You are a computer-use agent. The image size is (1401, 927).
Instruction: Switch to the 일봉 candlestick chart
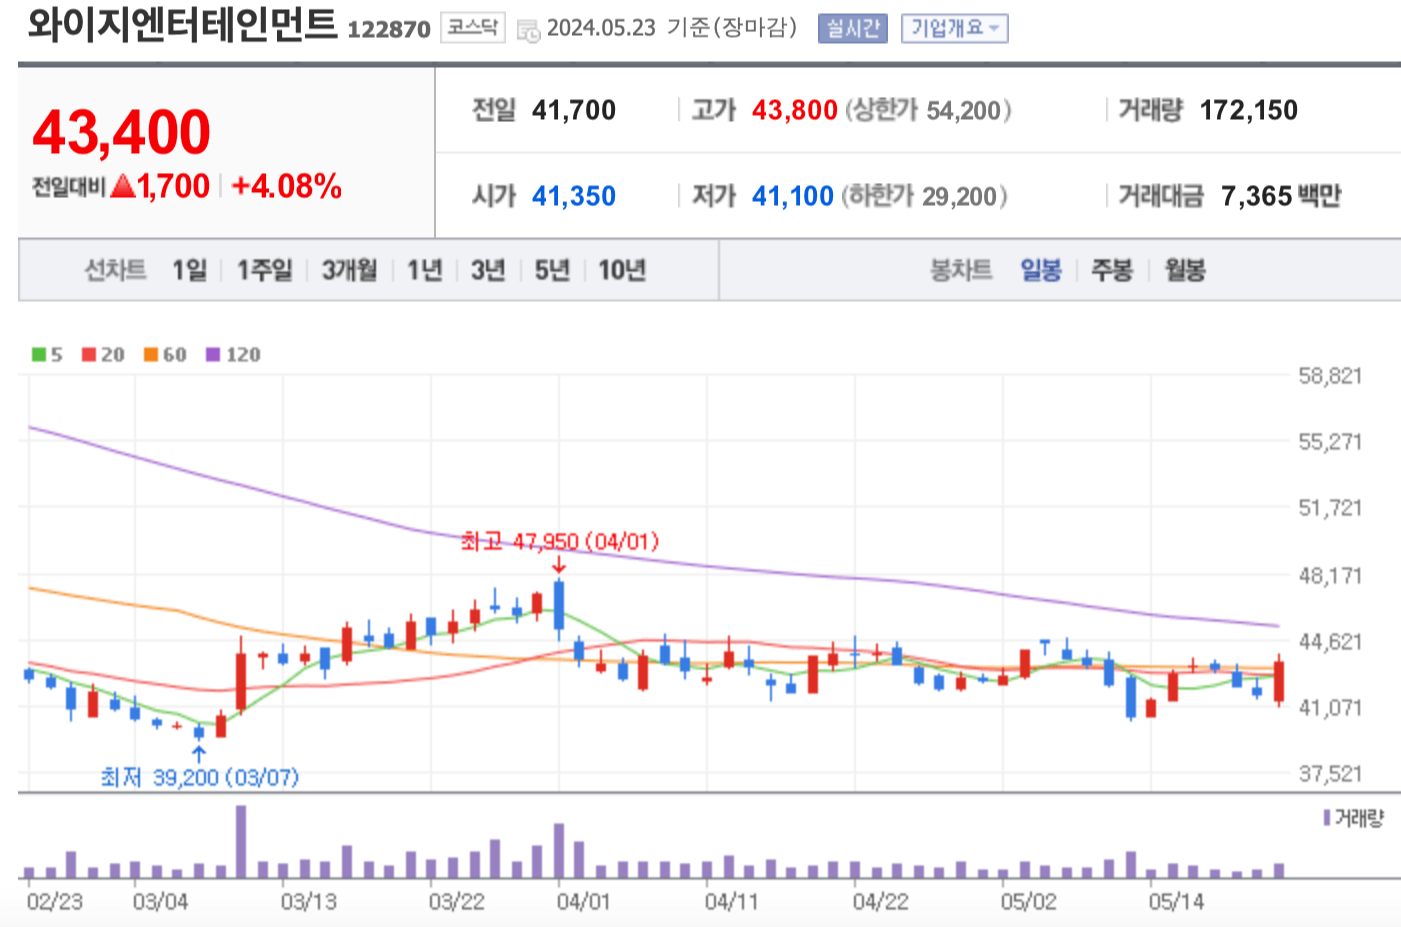coord(1041,270)
